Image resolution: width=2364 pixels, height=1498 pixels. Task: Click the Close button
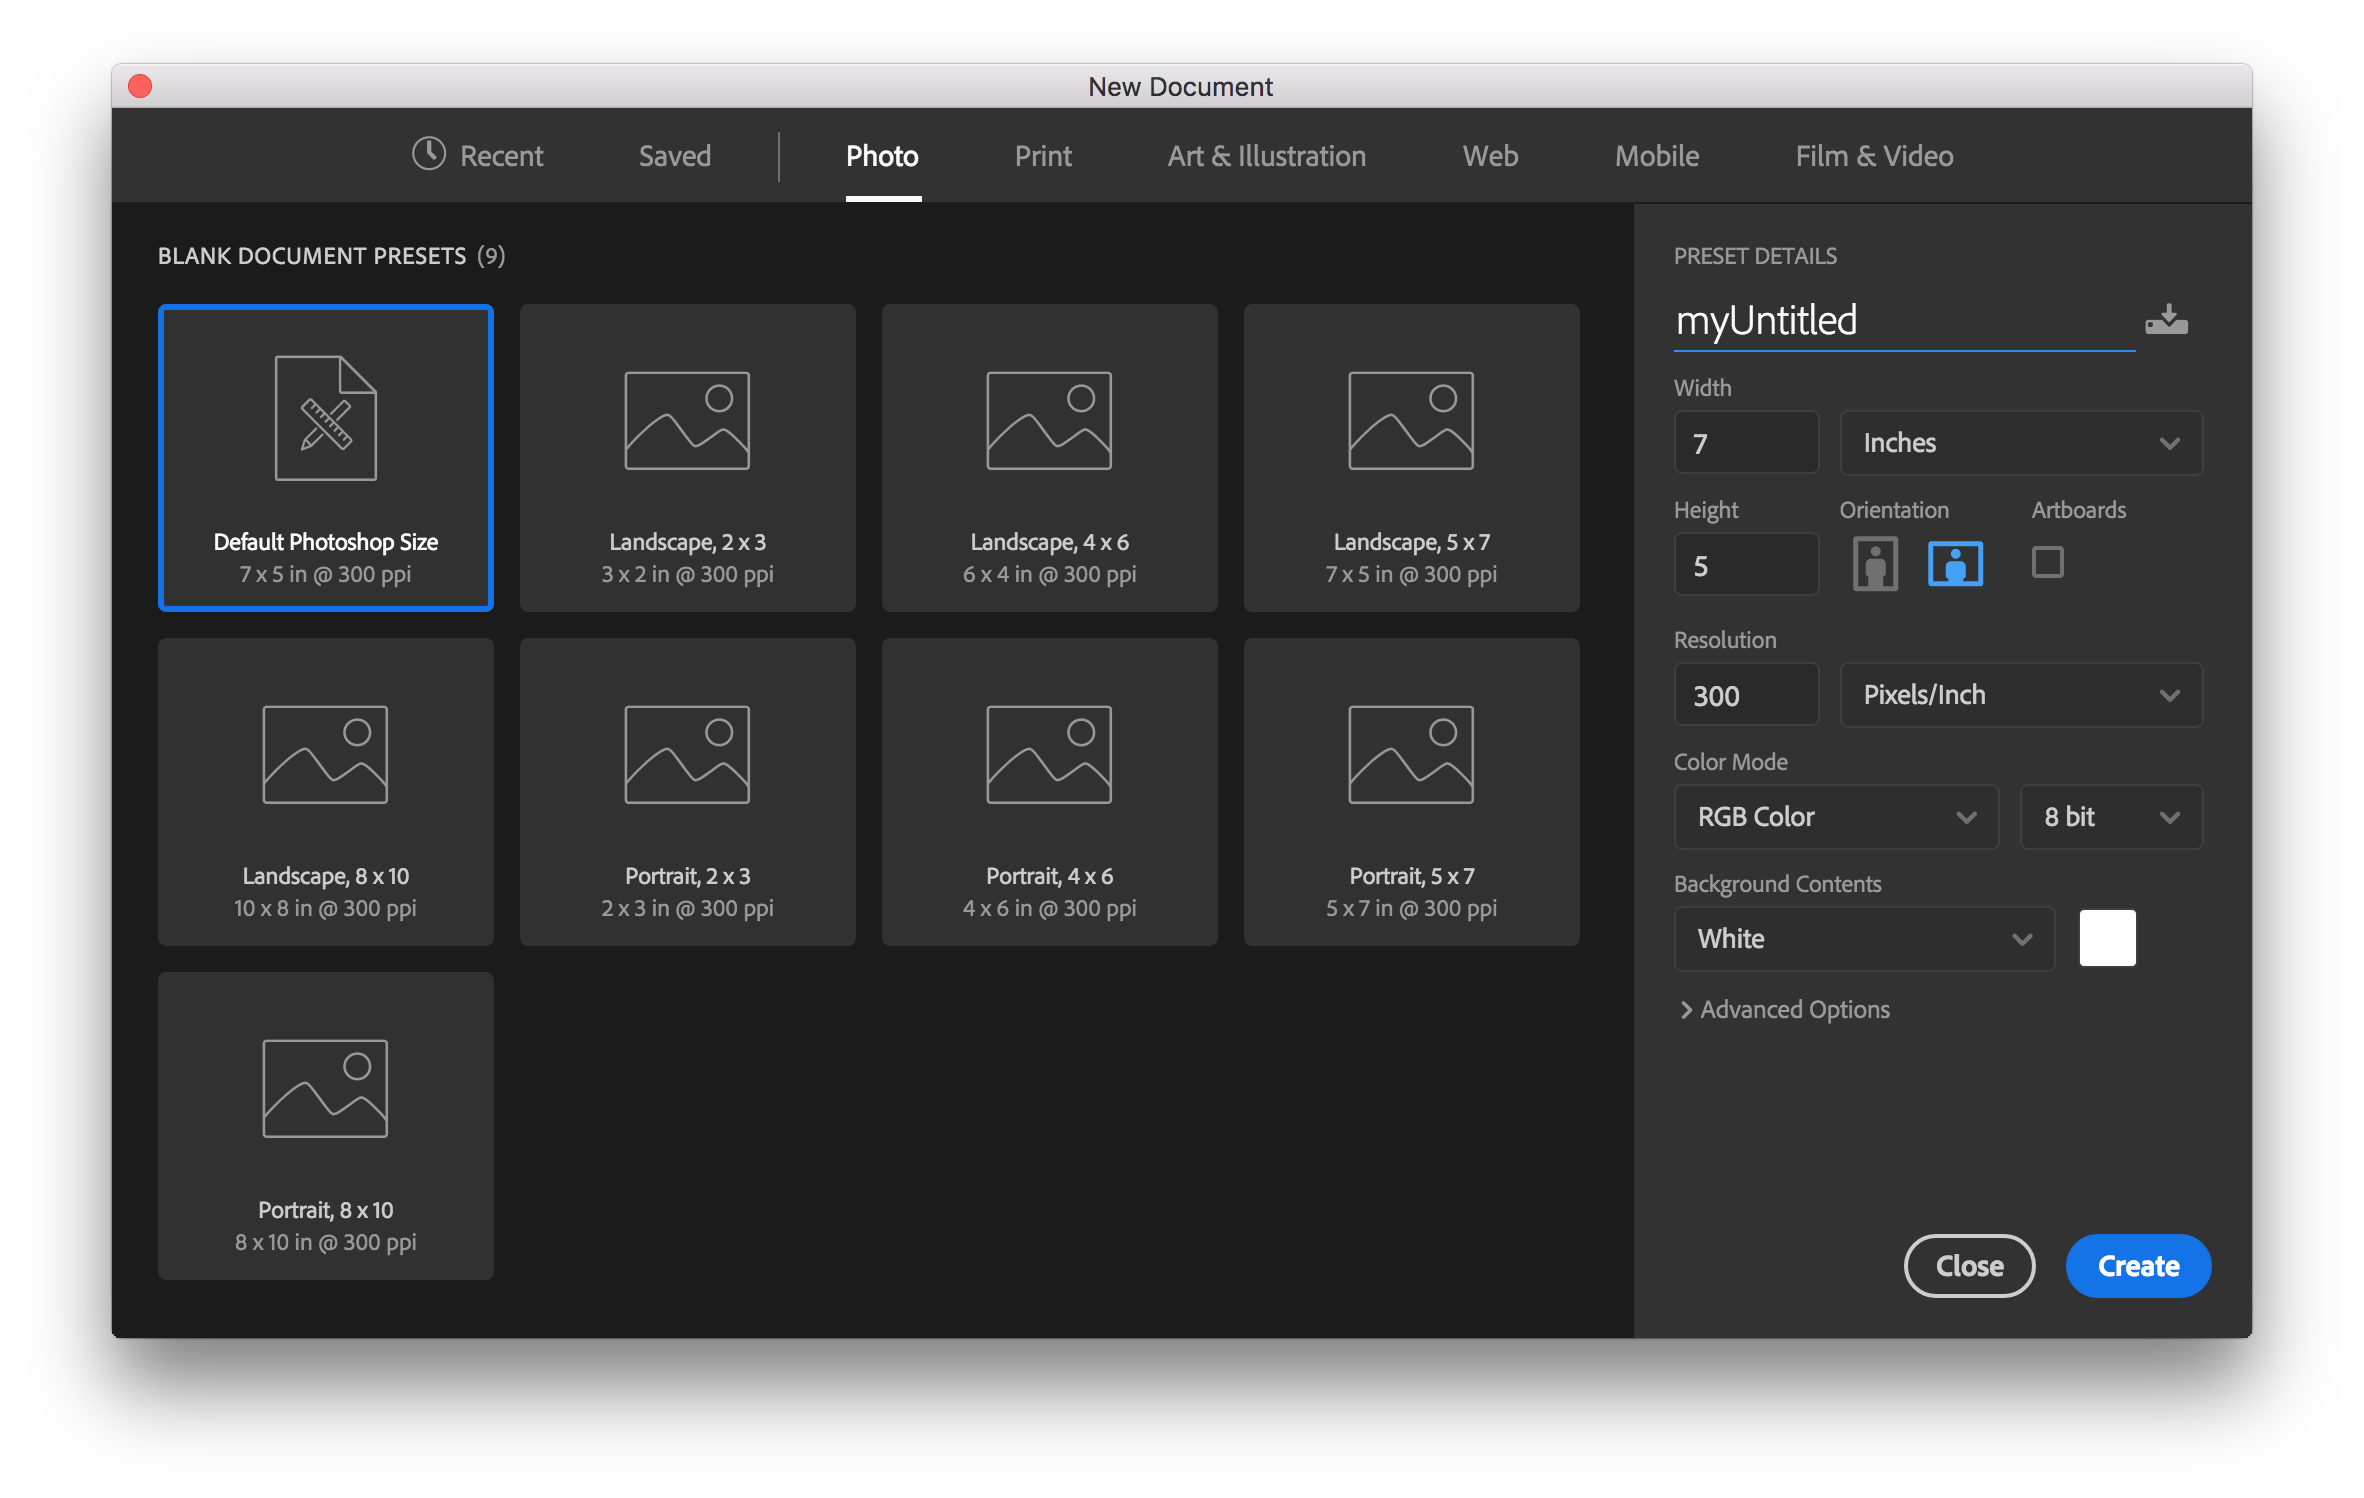coord(1969,1266)
